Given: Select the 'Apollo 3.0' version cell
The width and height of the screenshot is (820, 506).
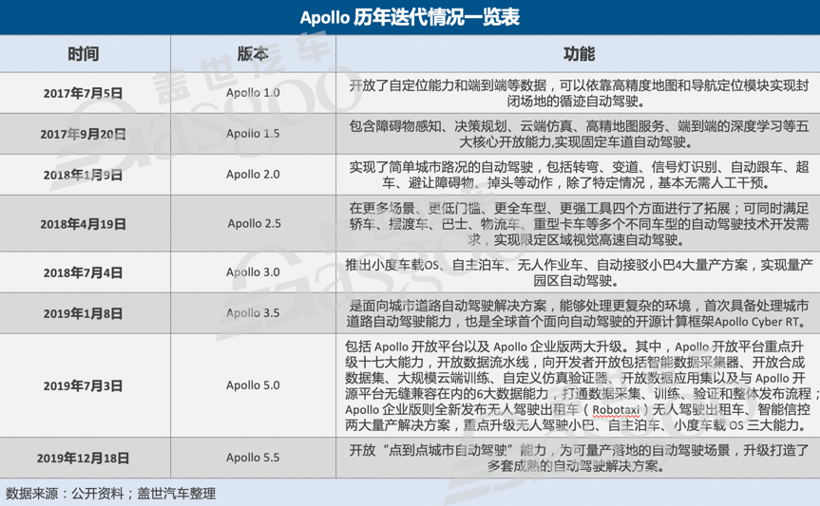Looking at the screenshot, I should click(253, 272).
